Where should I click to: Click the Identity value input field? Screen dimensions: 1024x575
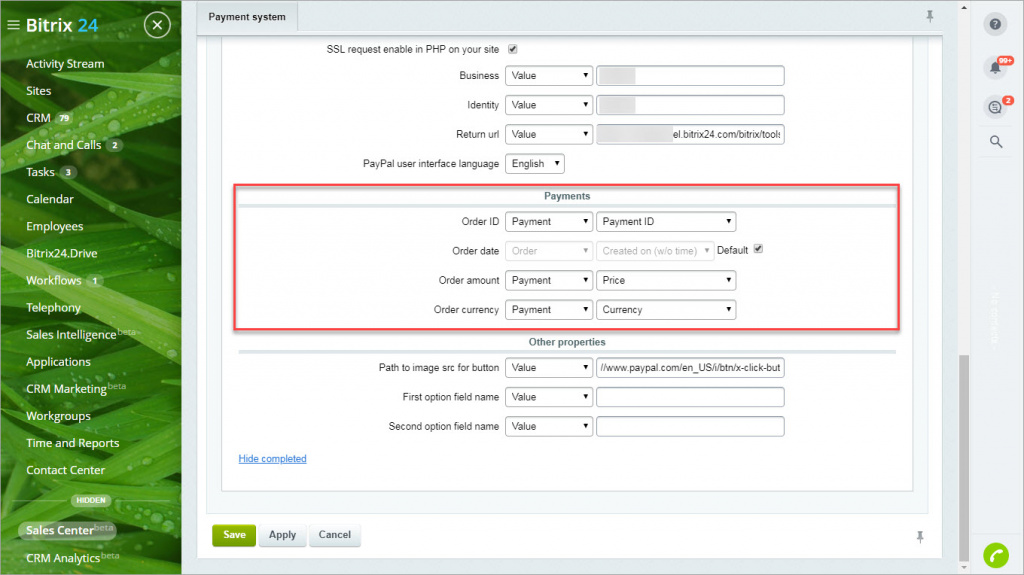(690, 105)
